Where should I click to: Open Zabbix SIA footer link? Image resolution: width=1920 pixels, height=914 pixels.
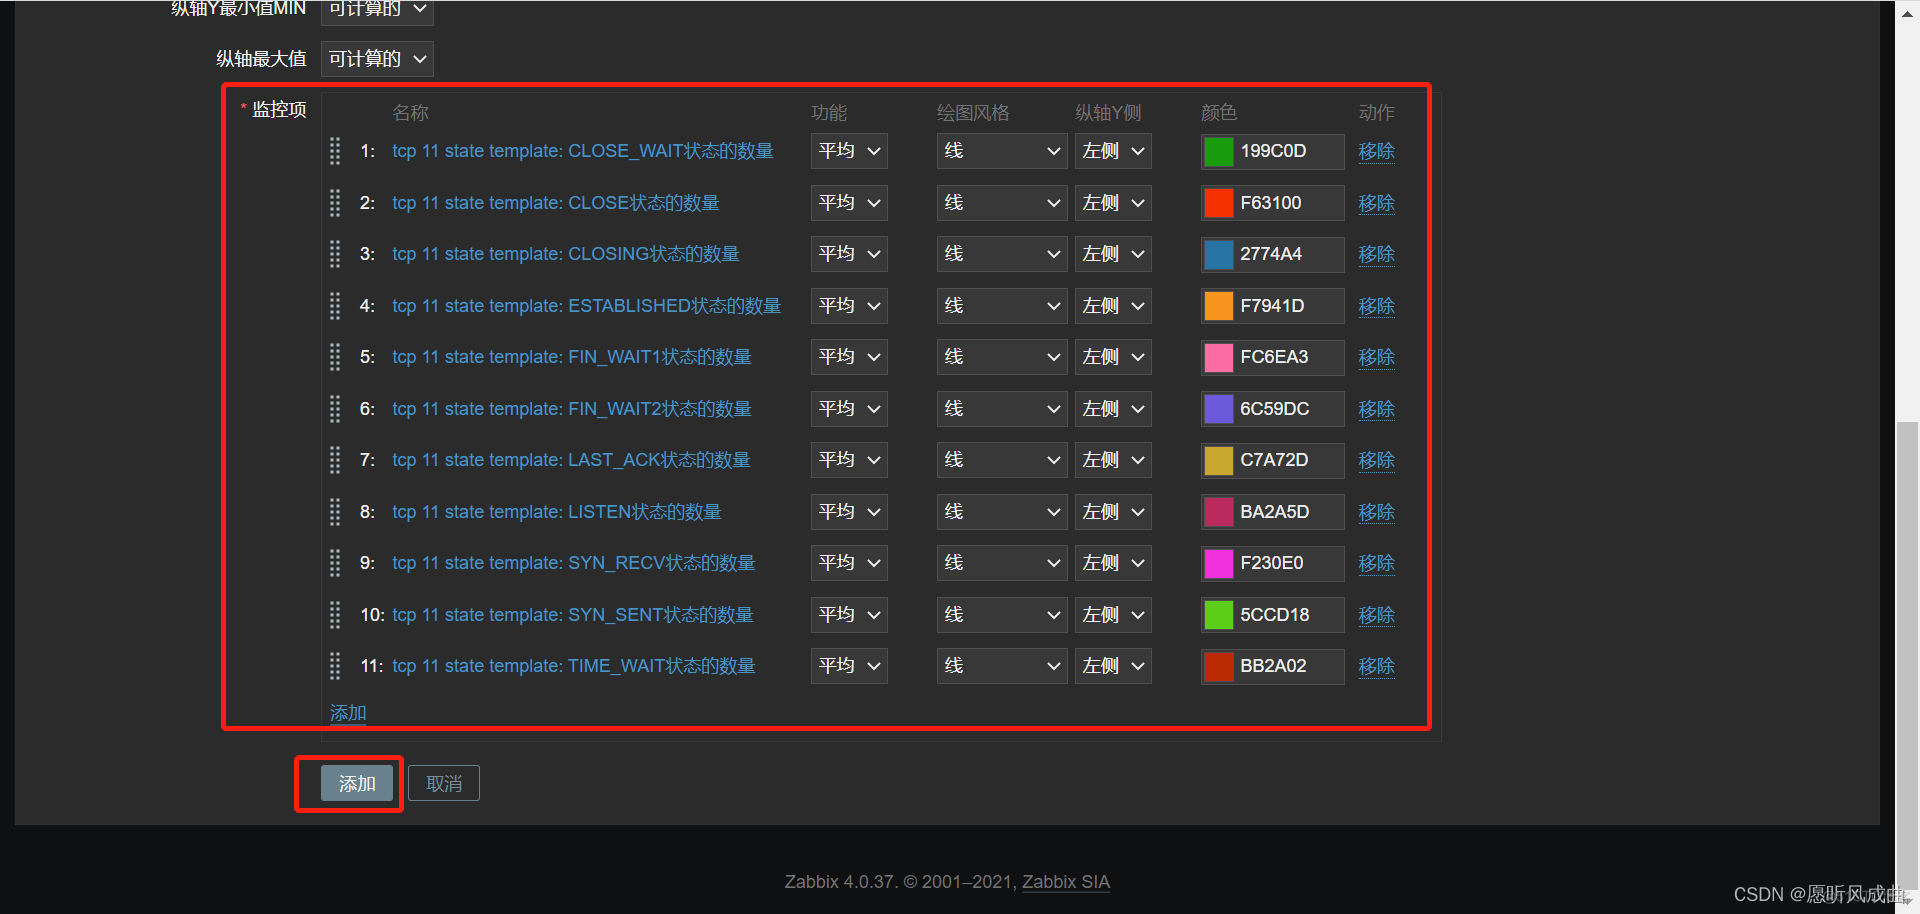tap(1066, 882)
